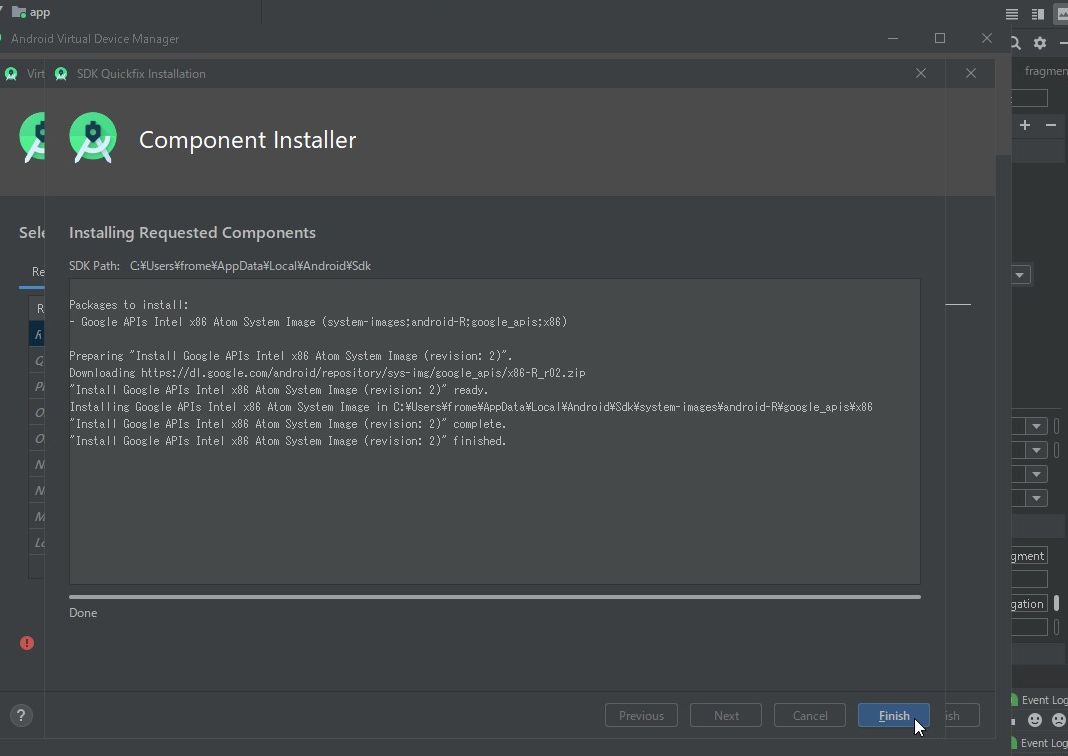Click the Component Installer Android robot icon

pyautogui.click(x=92, y=137)
